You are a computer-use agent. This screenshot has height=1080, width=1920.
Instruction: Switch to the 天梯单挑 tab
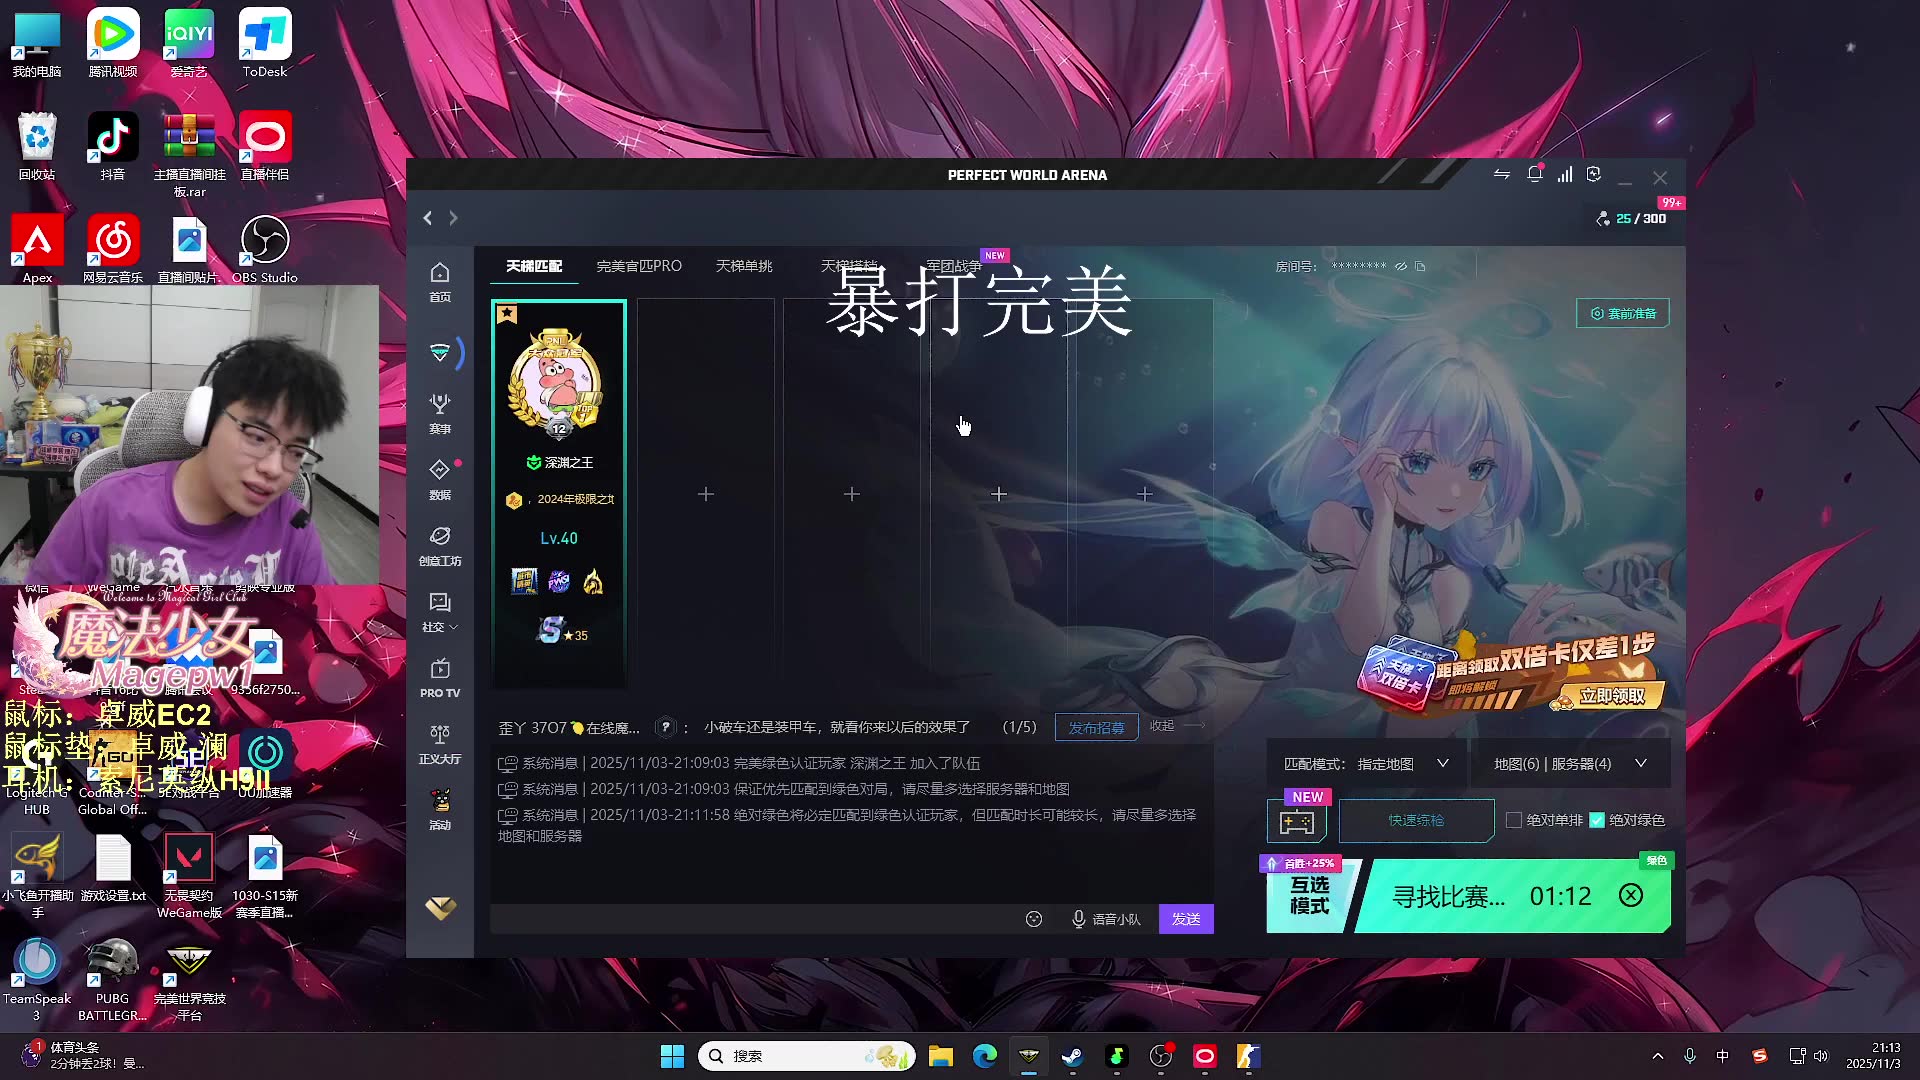click(x=744, y=266)
